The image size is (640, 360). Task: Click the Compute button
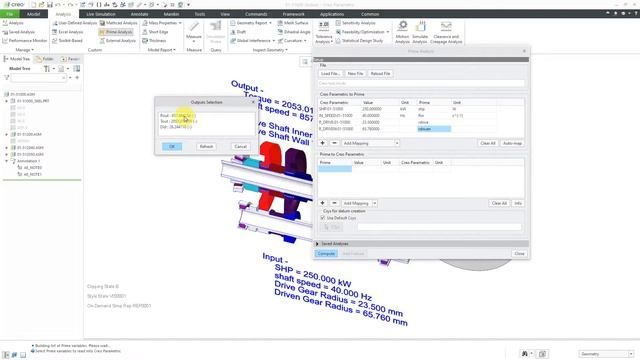pyautogui.click(x=326, y=253)
